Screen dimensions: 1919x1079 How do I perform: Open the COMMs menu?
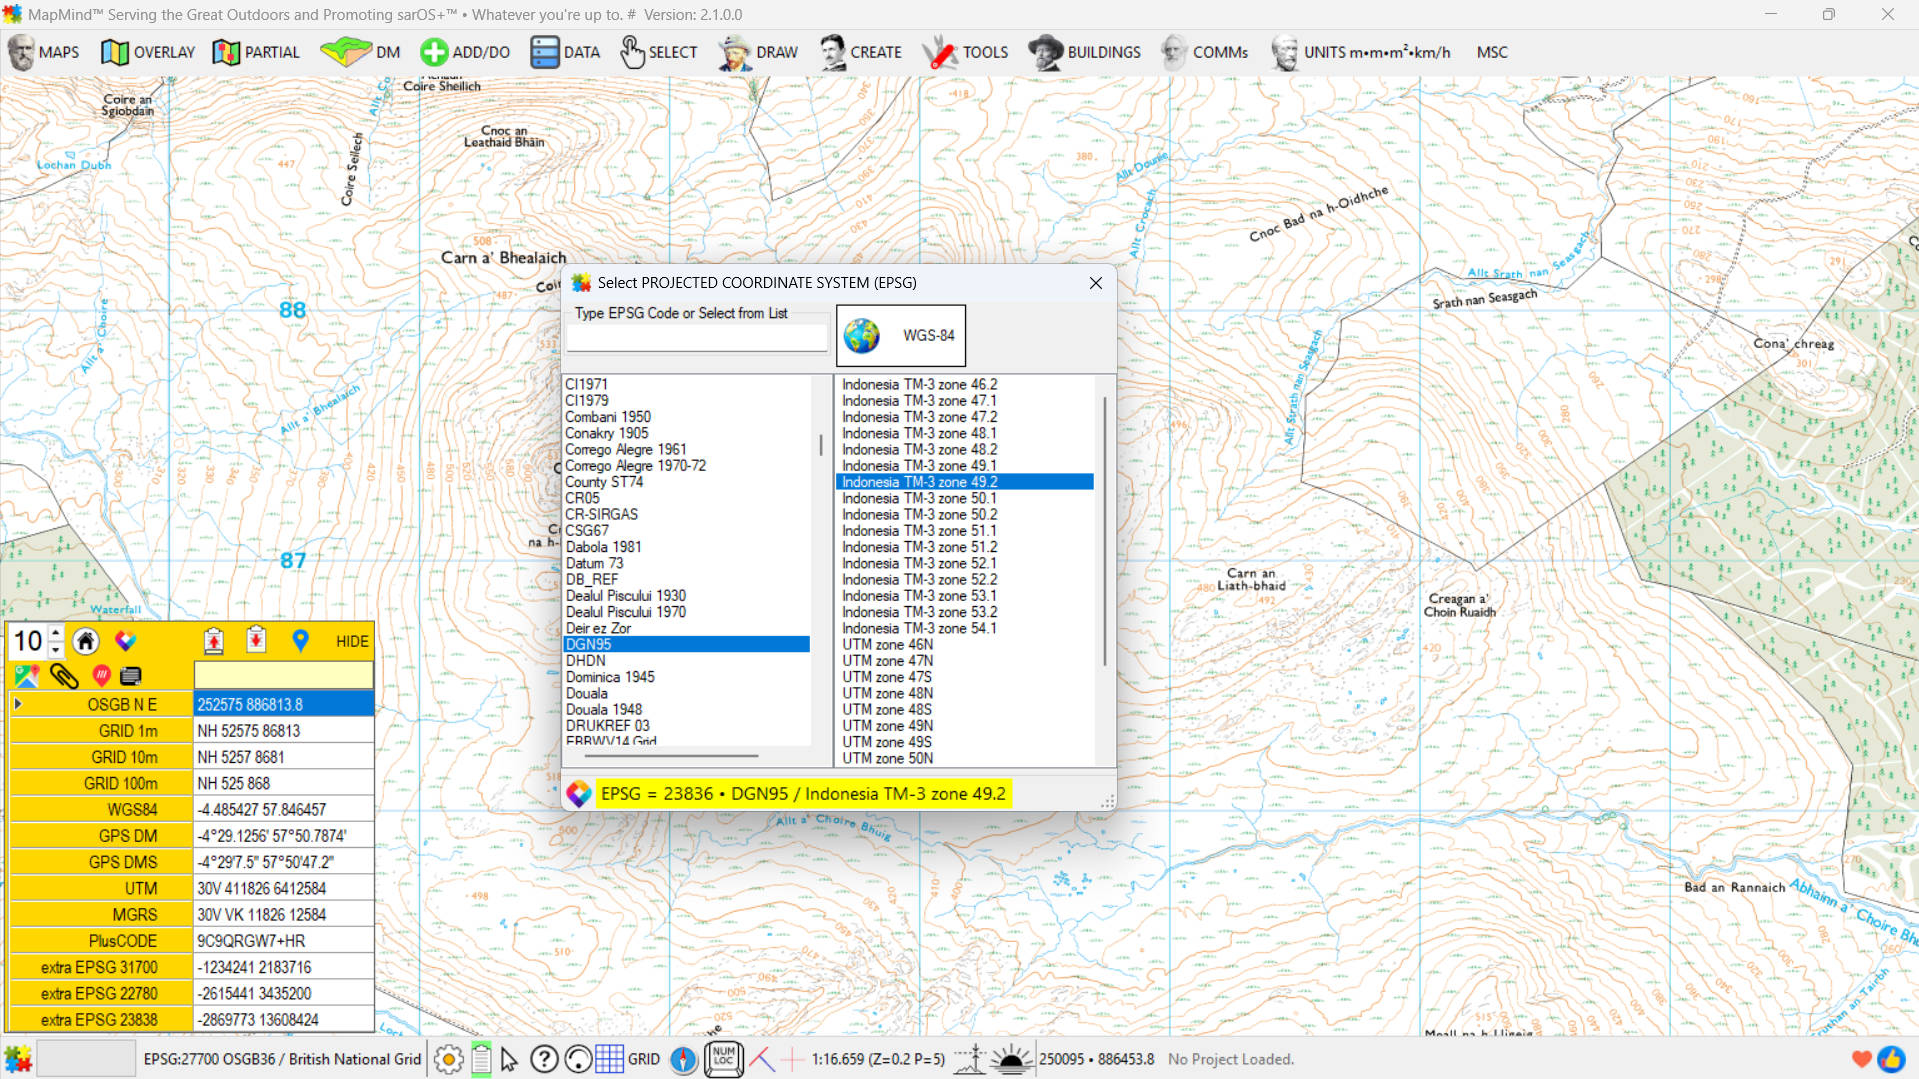click(x=1204, y=52)
